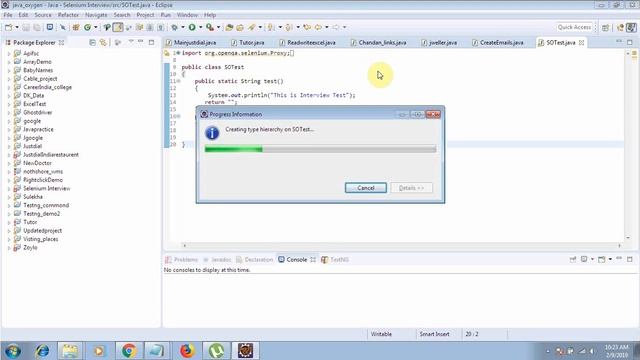This screenshot has width=640, height=360.
Task: Open the New file dropdown arrow
Action: pyautogui.click(x=17, y=27)
